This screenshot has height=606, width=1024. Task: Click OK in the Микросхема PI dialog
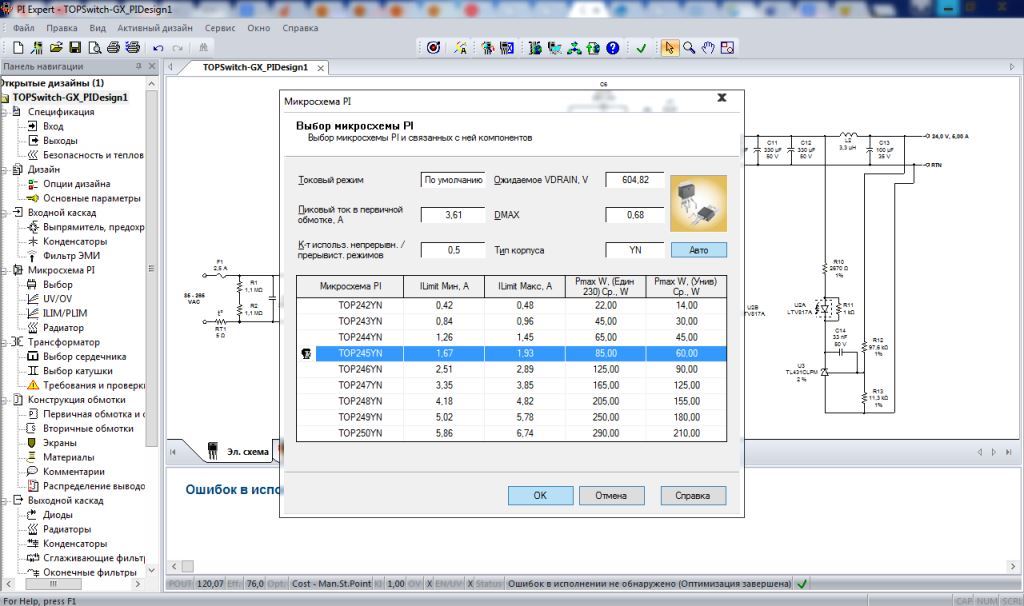click(x=540, y=496)
